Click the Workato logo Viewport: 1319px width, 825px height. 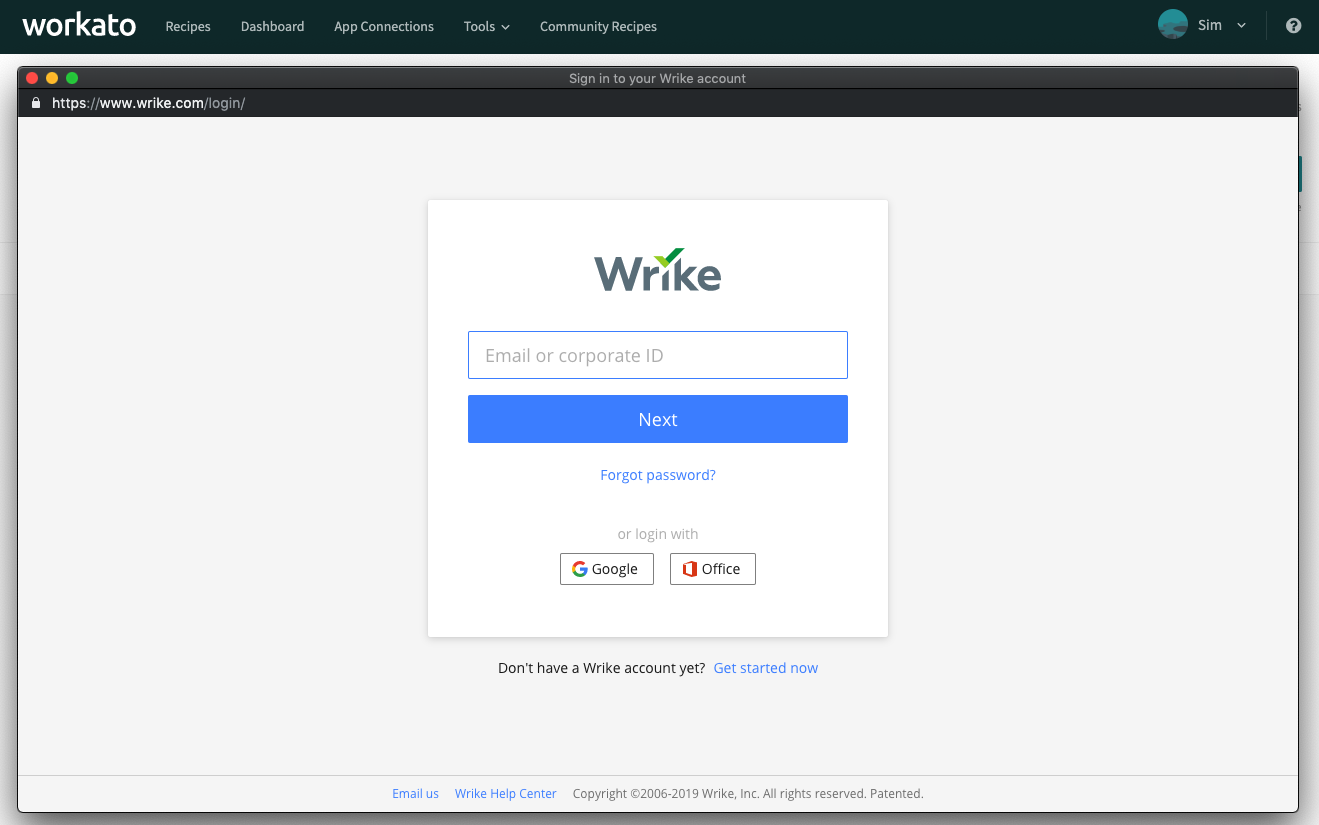(x=79, y=25)
